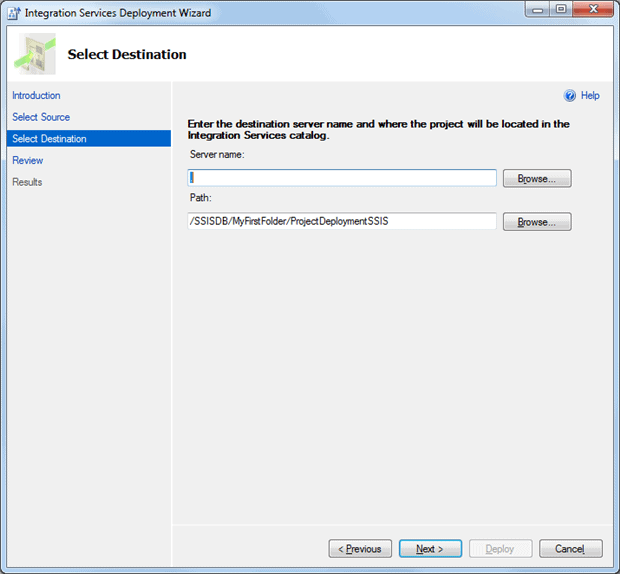Click the bold "Enter the destination server name" instruction text

pyautogui.click(x=379, y=130)
